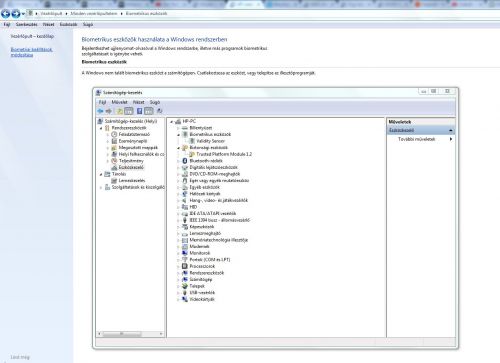Open the Nézet menu in Számítógép-kezelés window

point(138,102)
